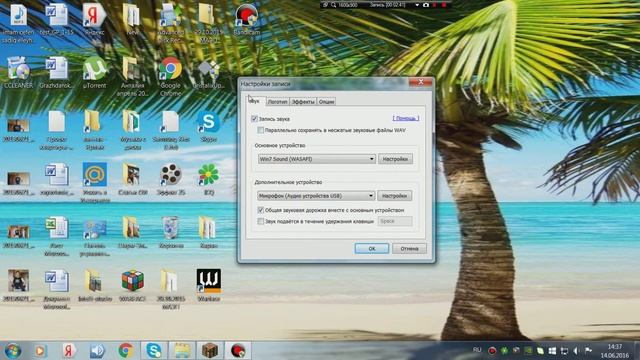Open the clock showing 14:37
This screenshot has width=640, height=360.
[x=615, y=351]
